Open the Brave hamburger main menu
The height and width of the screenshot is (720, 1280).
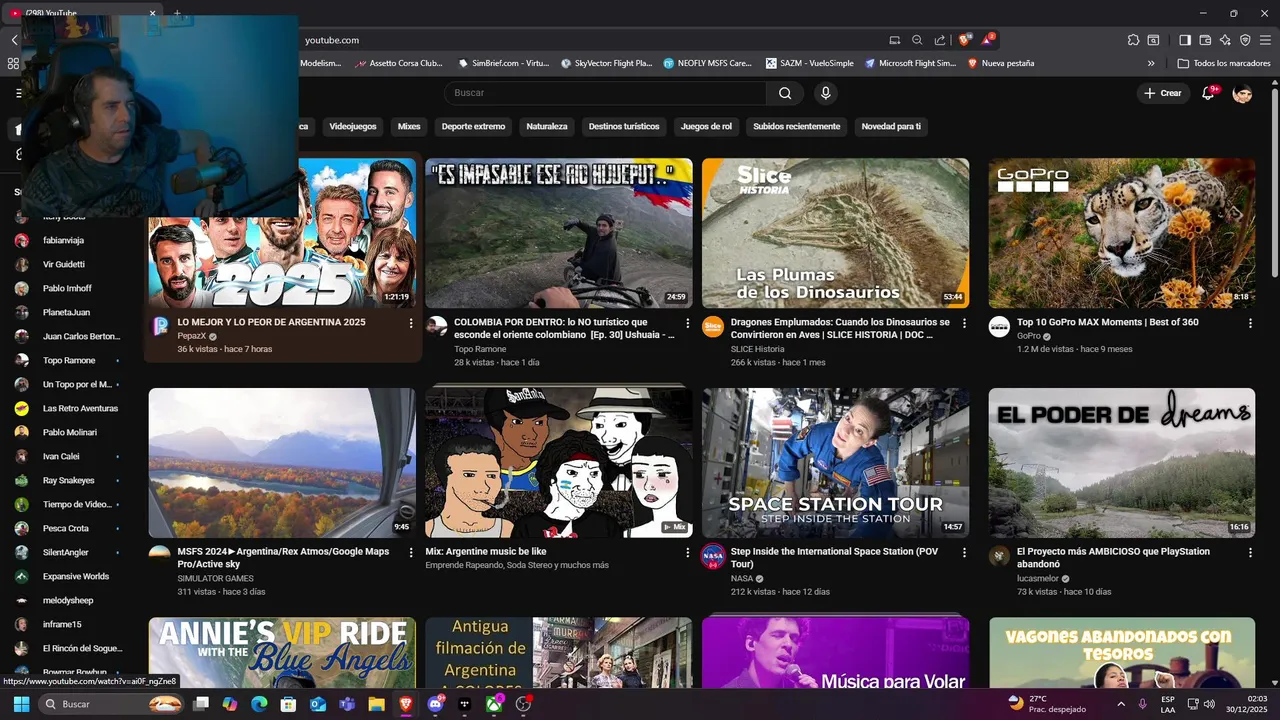click(x=1265, y=40)
